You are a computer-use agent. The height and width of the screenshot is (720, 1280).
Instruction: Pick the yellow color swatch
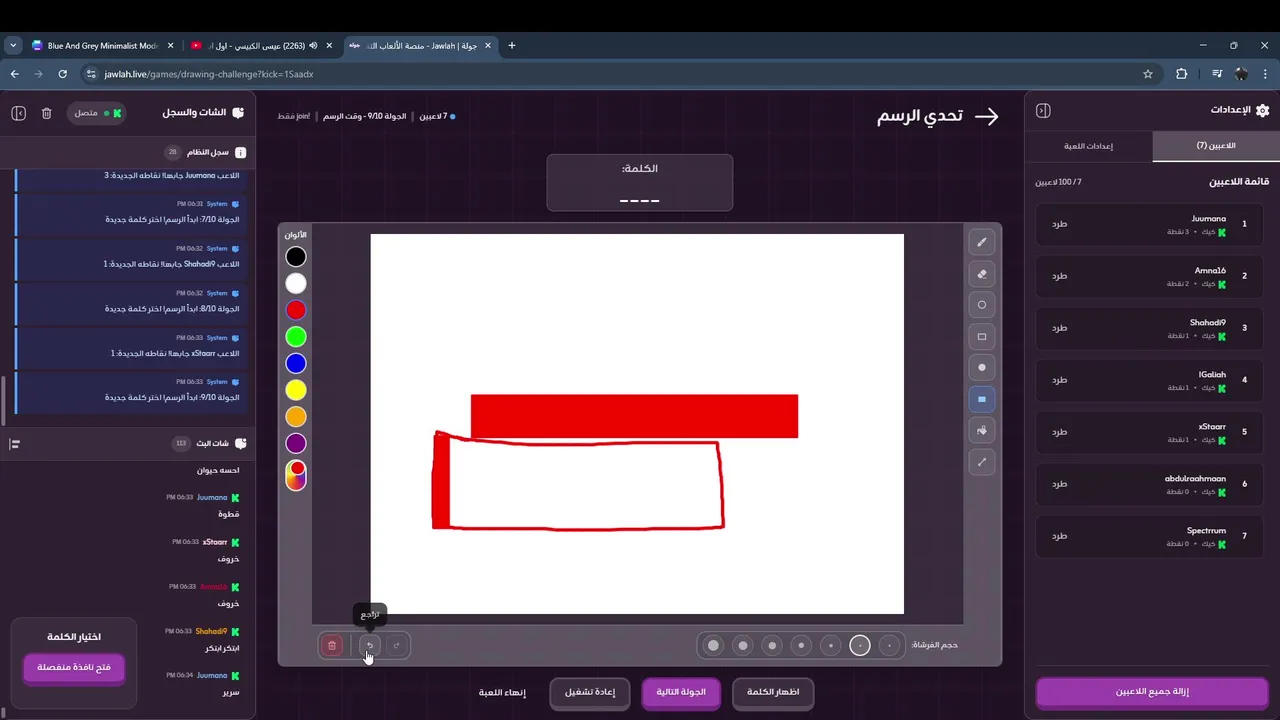coord(296,390)
